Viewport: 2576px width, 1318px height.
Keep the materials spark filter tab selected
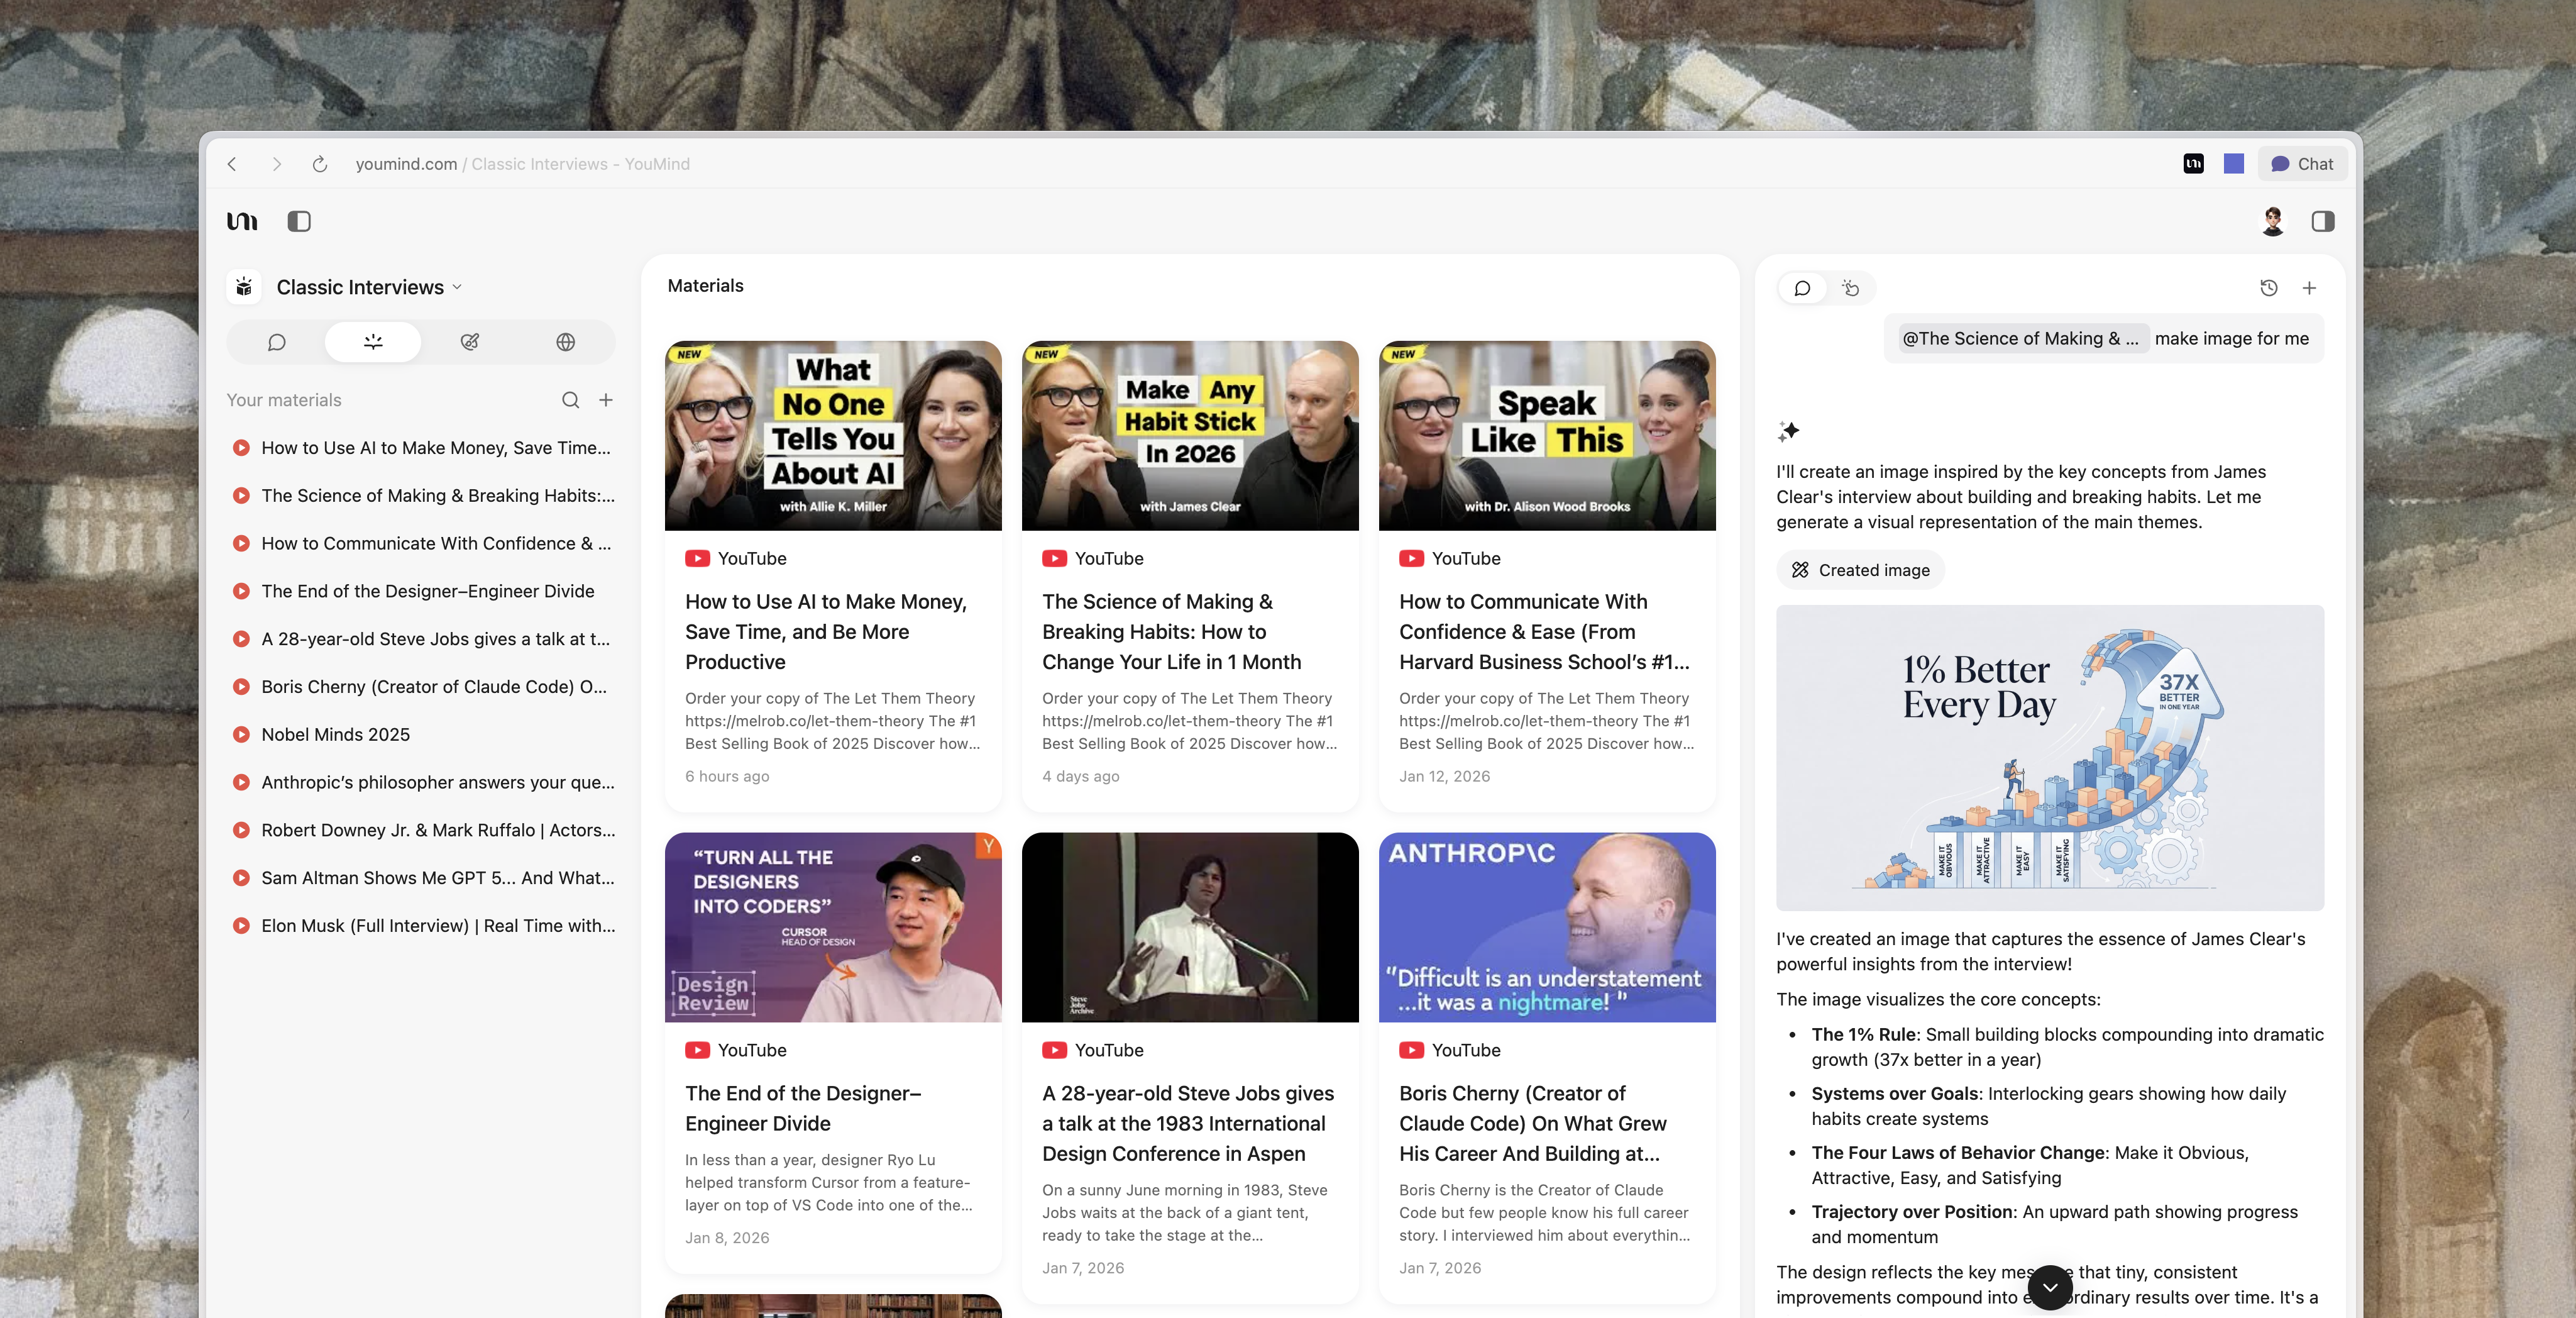point(372,341)
